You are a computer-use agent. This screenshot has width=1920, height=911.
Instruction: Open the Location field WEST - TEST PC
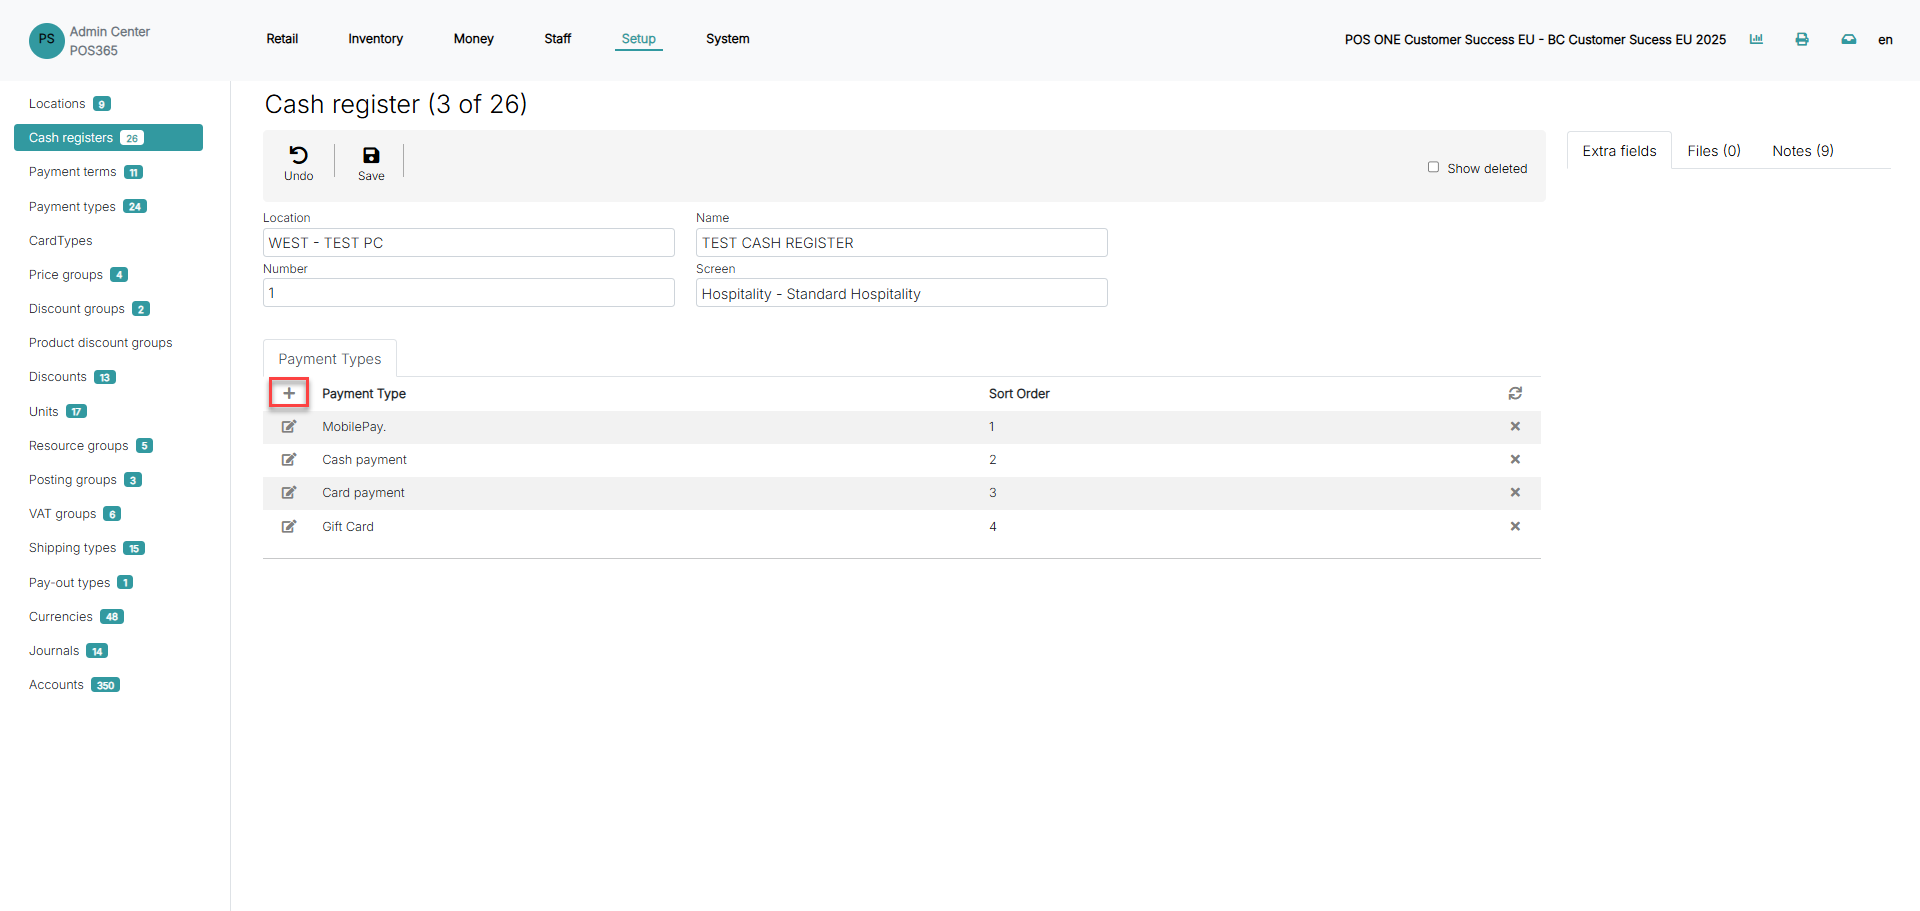pos(469,243)
